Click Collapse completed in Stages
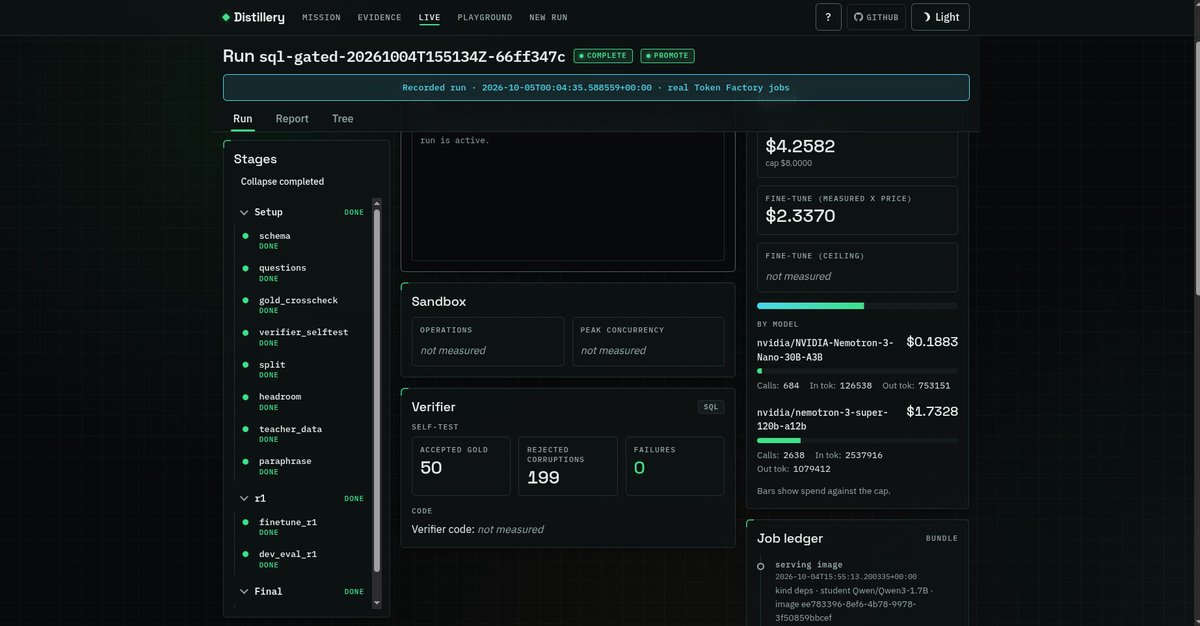Screen dimensions: 1200x626 click(x=282, y=182)
